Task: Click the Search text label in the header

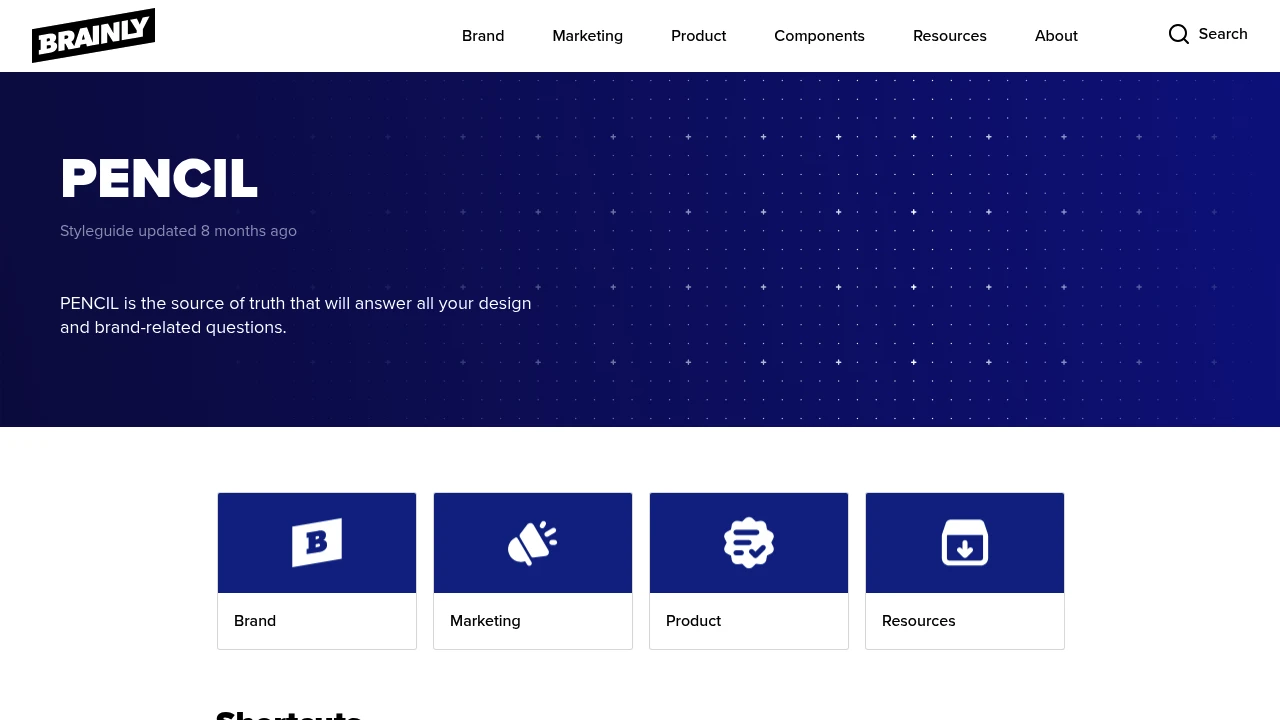Action: 1223,34
